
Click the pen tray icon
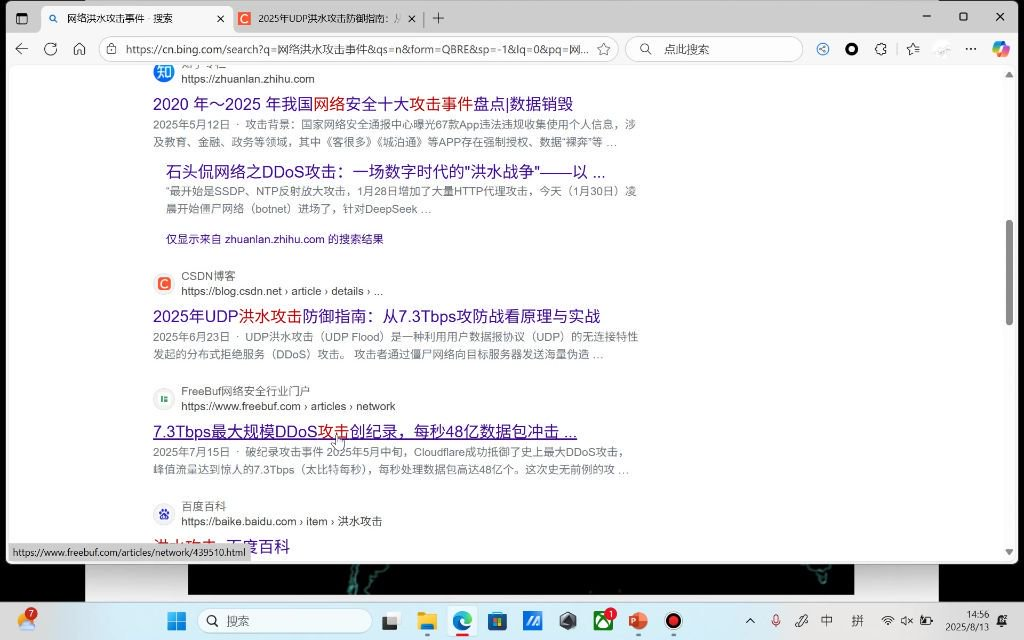coord(801,621)
